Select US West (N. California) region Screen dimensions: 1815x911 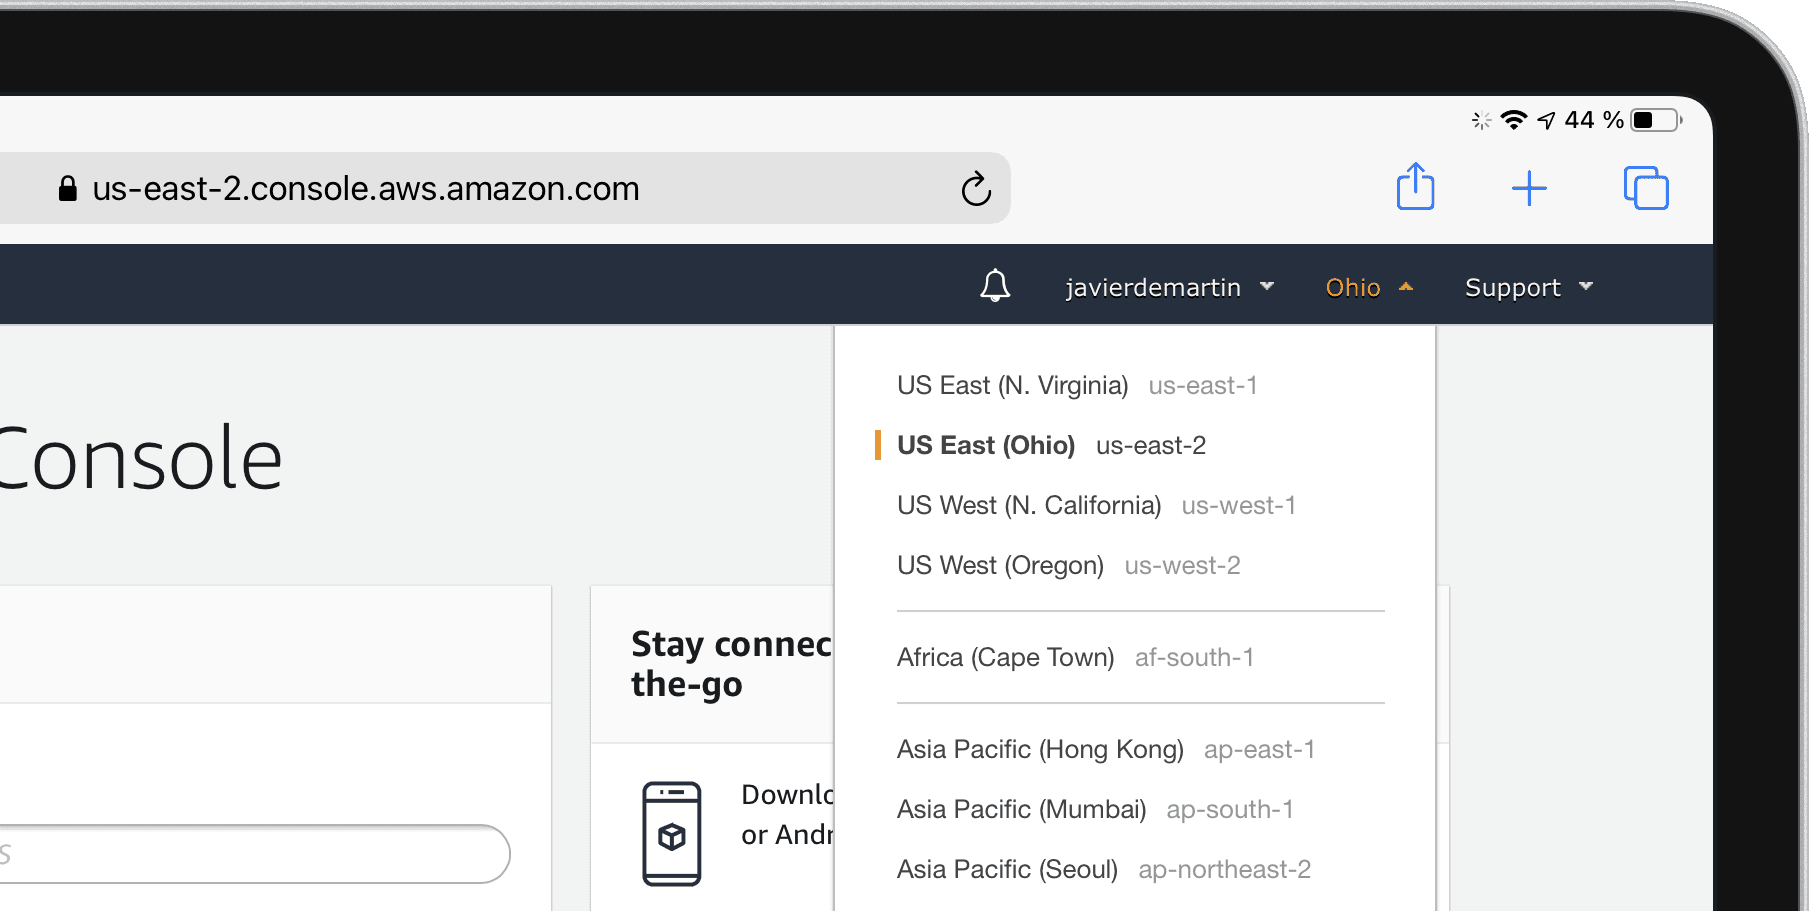pyautogui.click(x=1096, y=505)
